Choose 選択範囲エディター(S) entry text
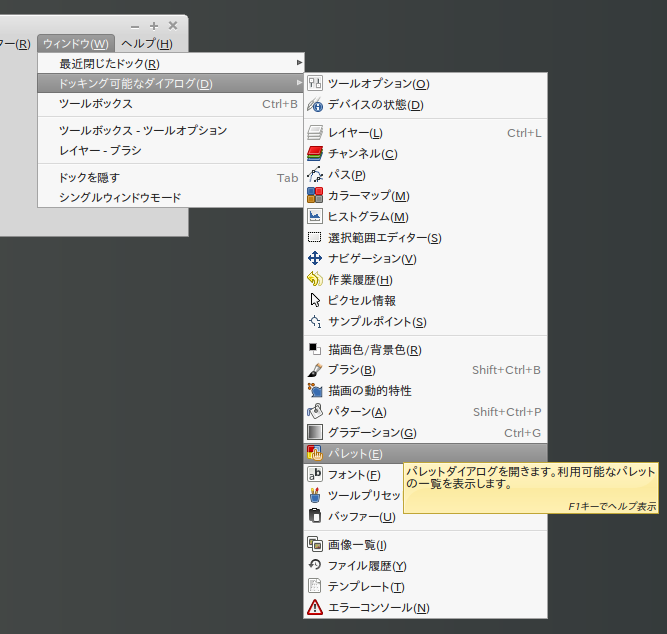Image resolution: width=667 pixels, height=634 pixels. (x=385, y=237)
